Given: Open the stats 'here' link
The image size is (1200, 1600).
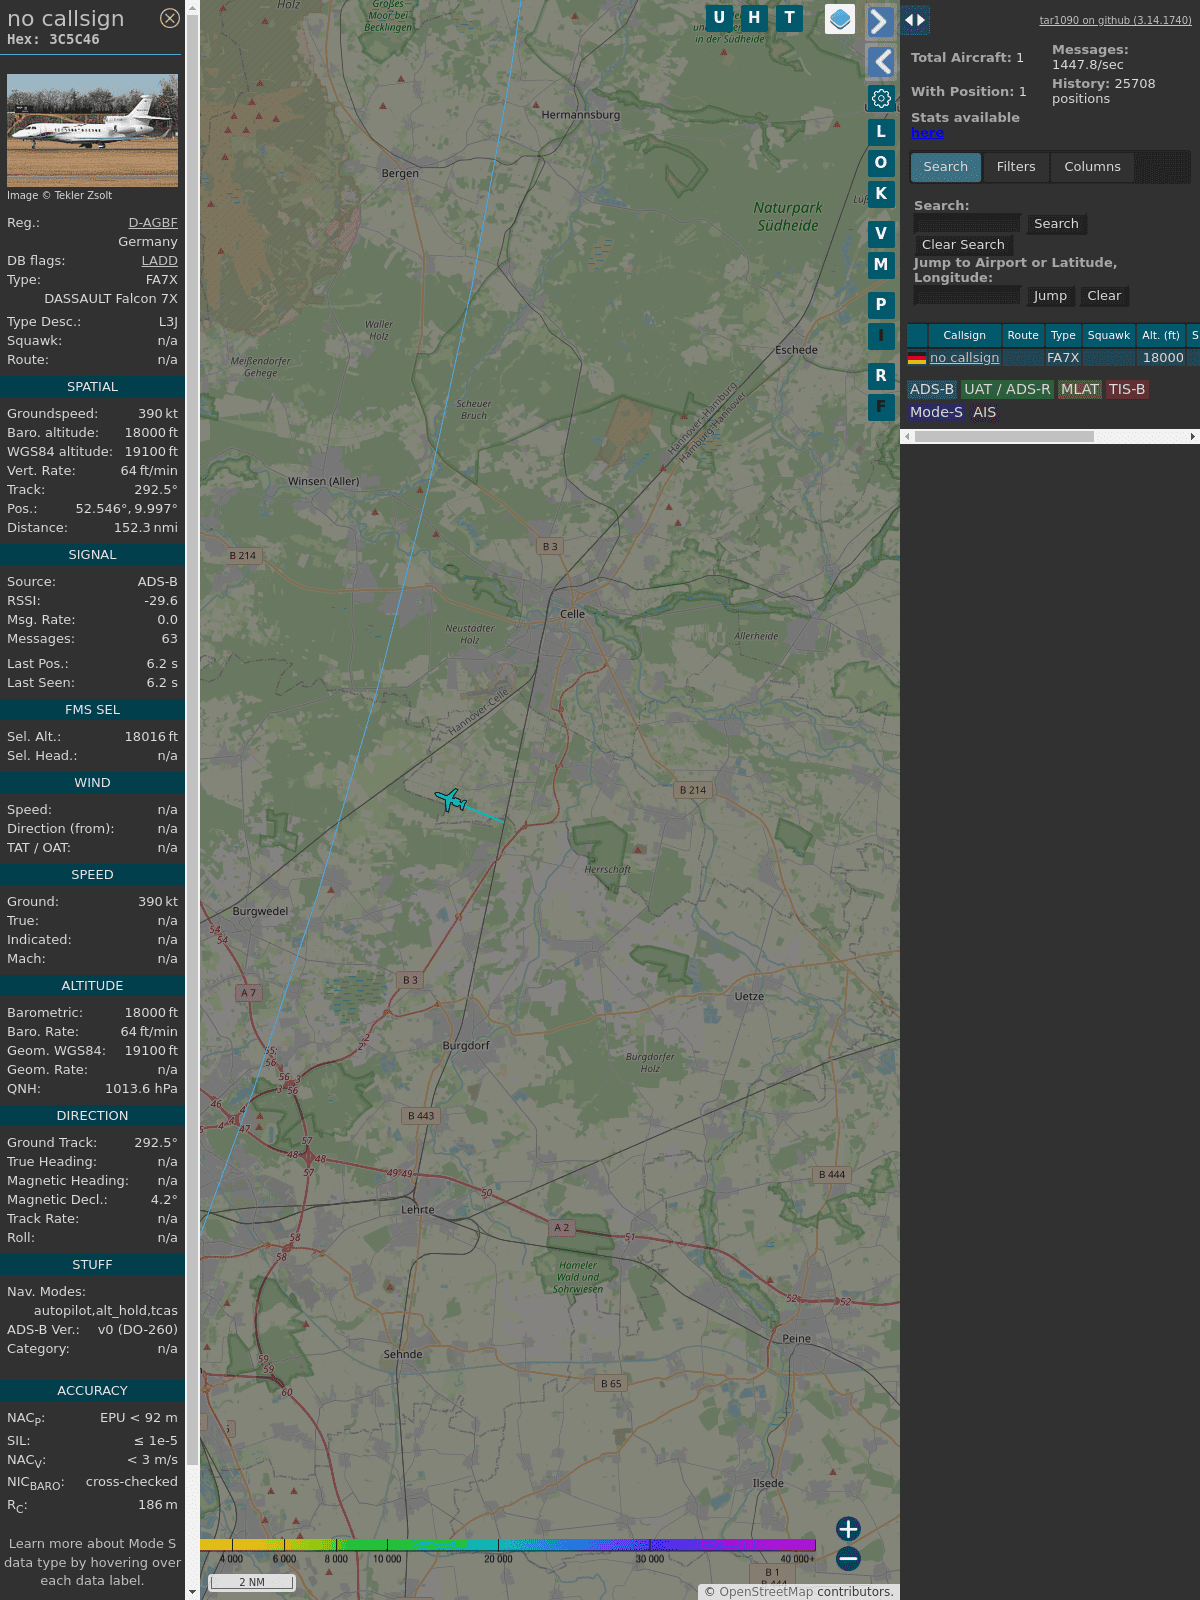Looking at the screenshot, I should pyautogui.click(x=927, y=133).
